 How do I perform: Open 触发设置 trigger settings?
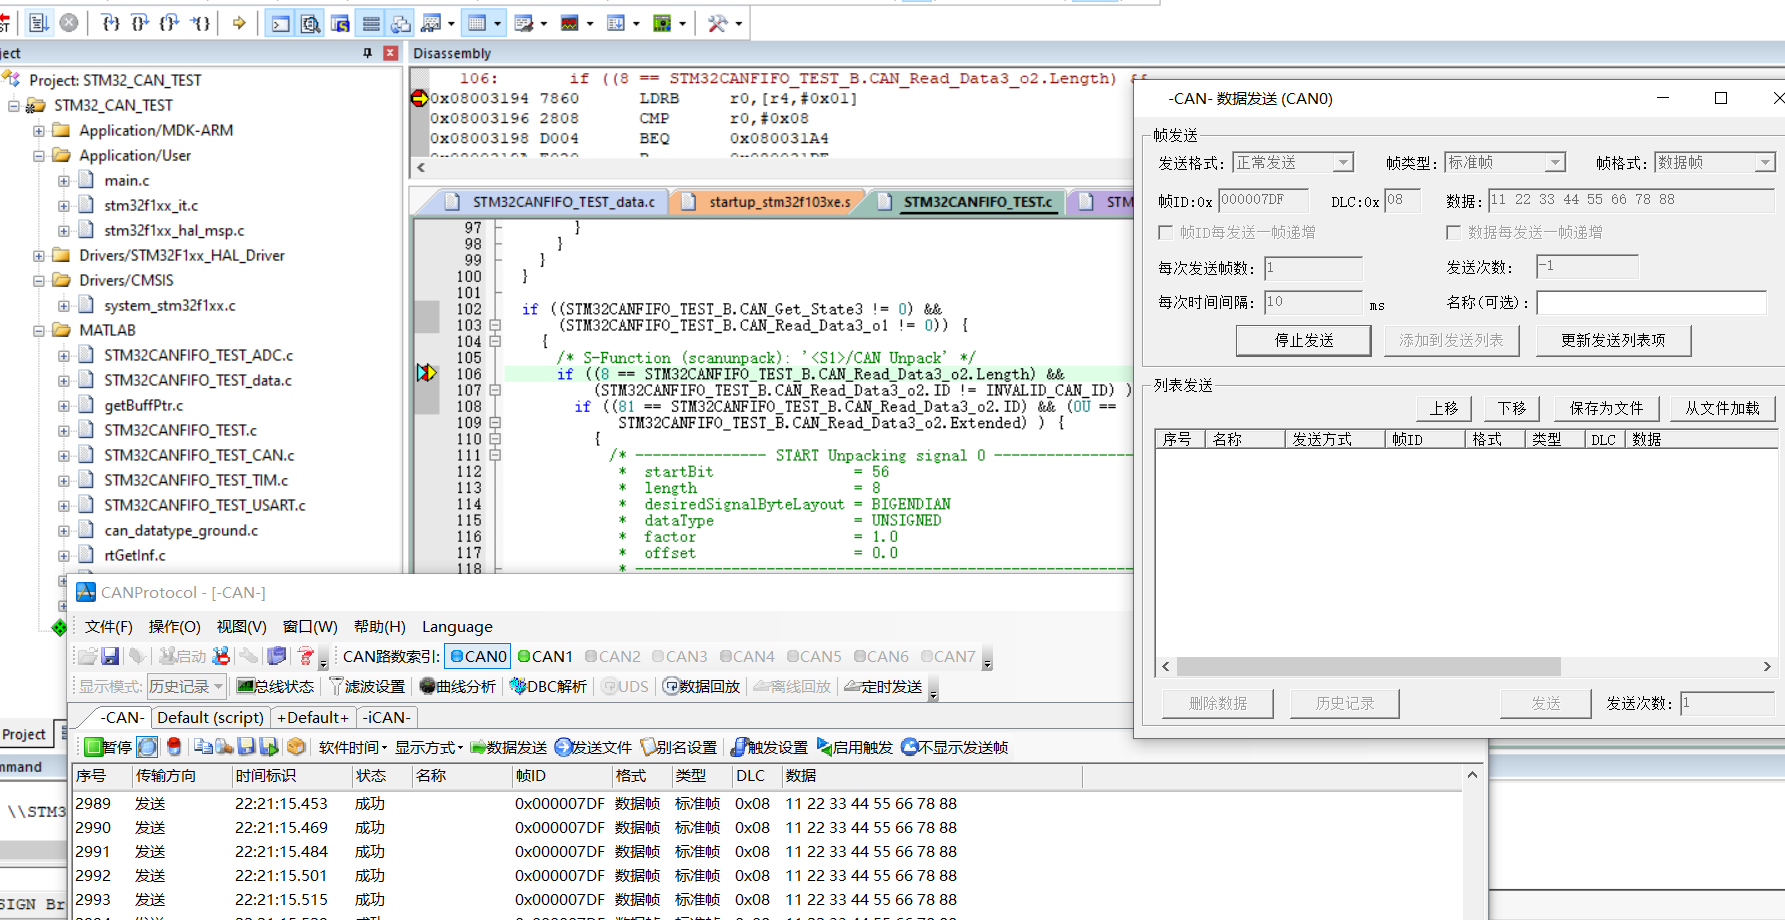[769, 747]
